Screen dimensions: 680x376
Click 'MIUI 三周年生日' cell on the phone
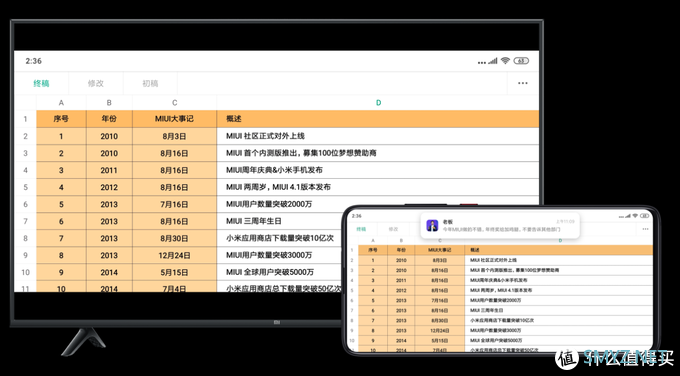pos(559,311)
